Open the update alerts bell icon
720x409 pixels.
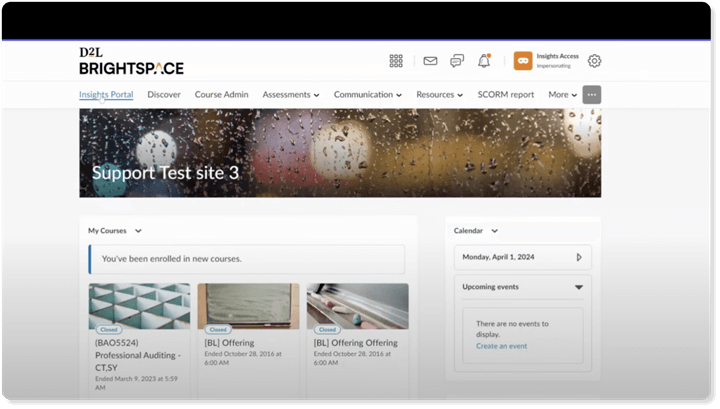pyautogui.click(x=484, y=61)
